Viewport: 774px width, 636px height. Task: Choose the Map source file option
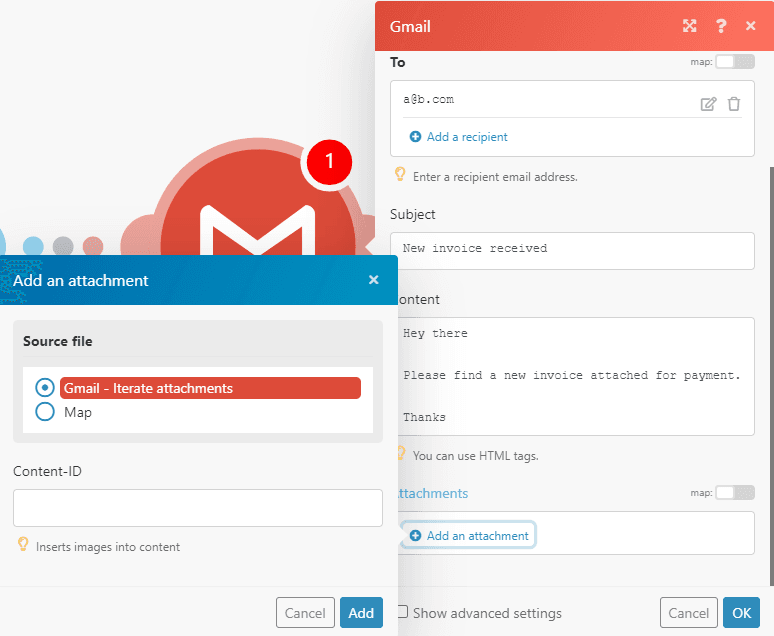pos(45,412)
